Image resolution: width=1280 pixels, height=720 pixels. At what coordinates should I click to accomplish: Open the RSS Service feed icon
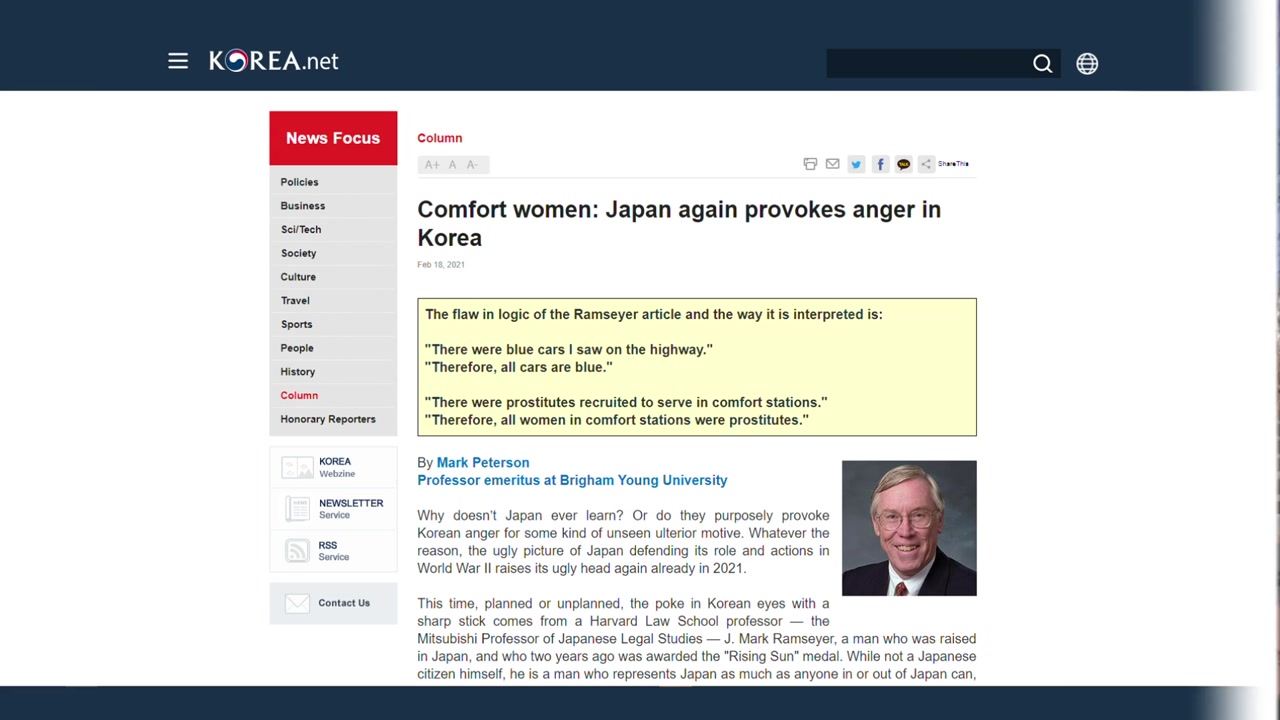(x=297, y=551)
